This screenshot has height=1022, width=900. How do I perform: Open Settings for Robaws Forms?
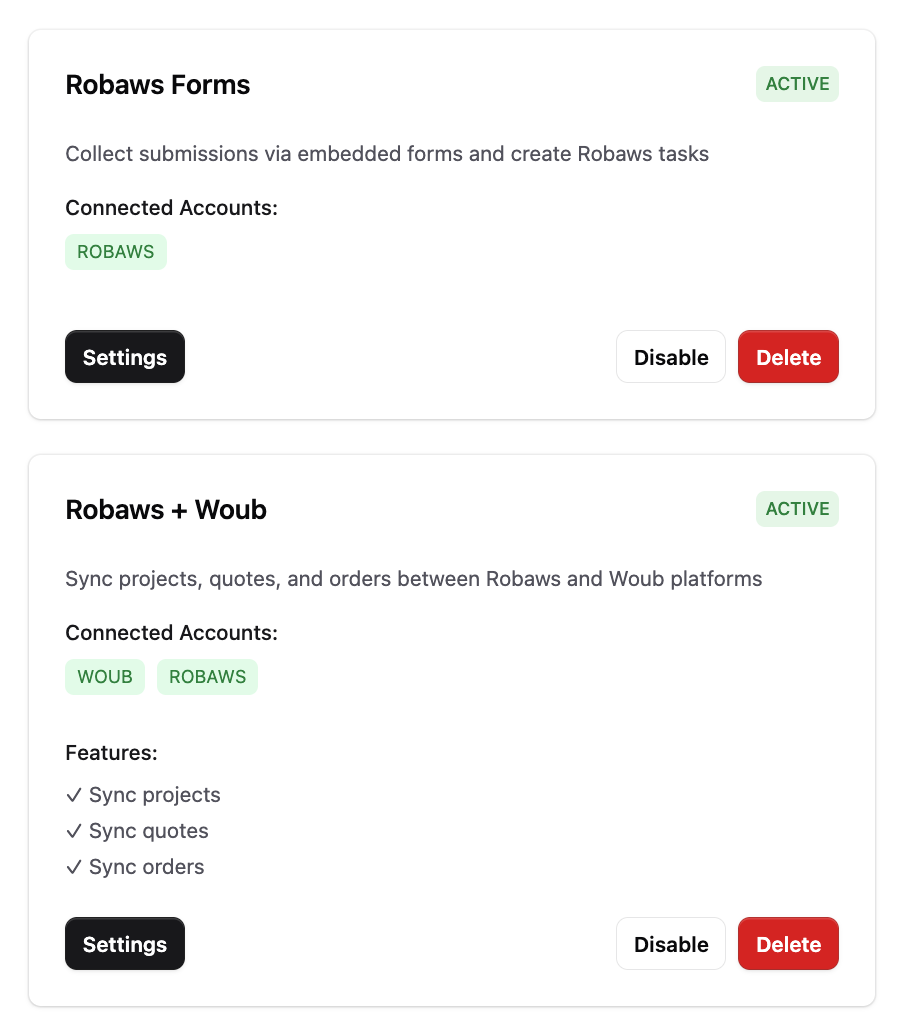pos(125,357)
